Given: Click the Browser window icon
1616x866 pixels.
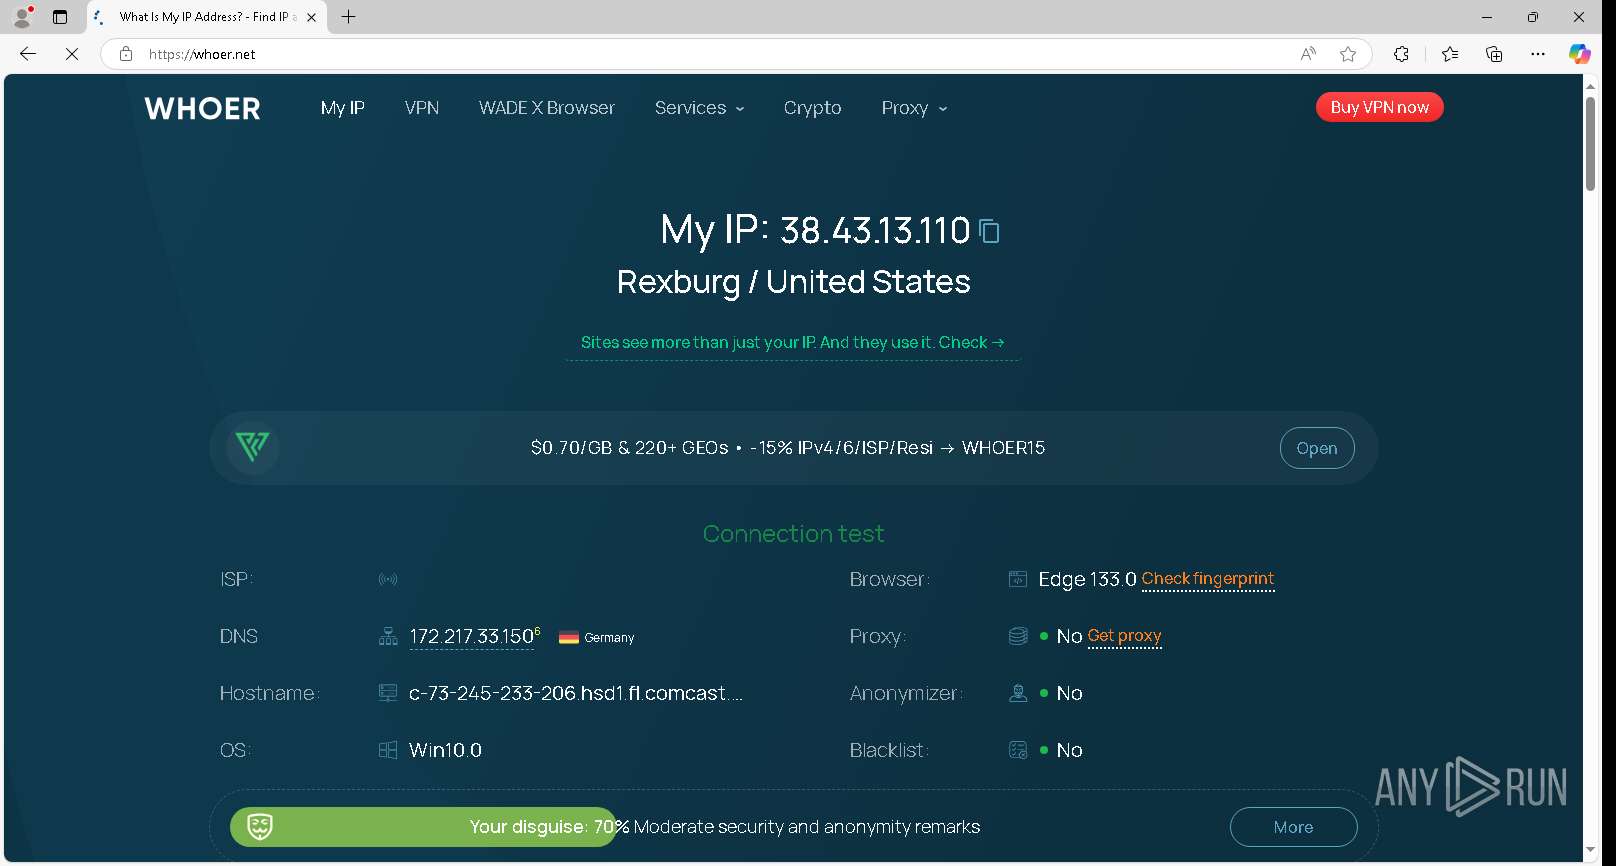Looking at the screenshot, I should pyautogui.click(x=1018, y=579).
